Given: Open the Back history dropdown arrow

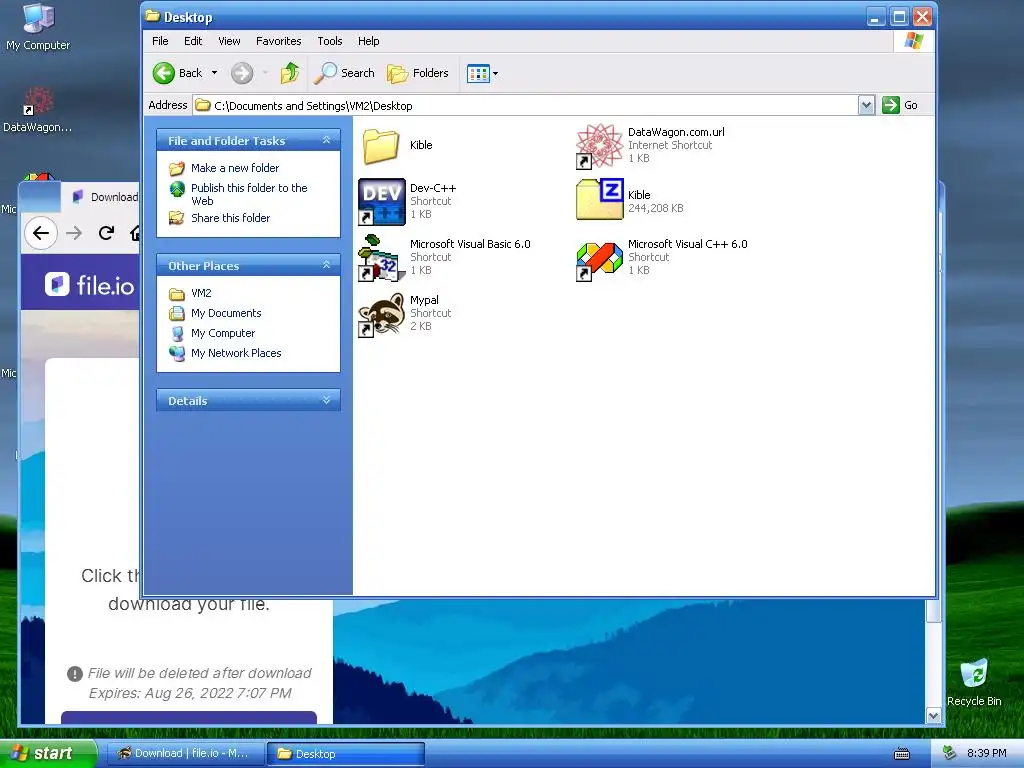Looking at the screenshot, I should [x=214, y=73].
